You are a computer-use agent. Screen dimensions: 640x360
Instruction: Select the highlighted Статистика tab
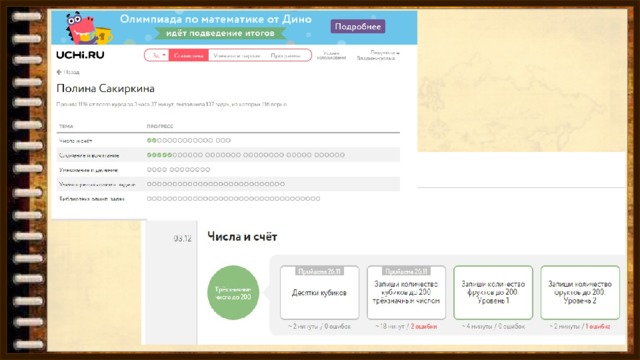click(x=189, y=55)
